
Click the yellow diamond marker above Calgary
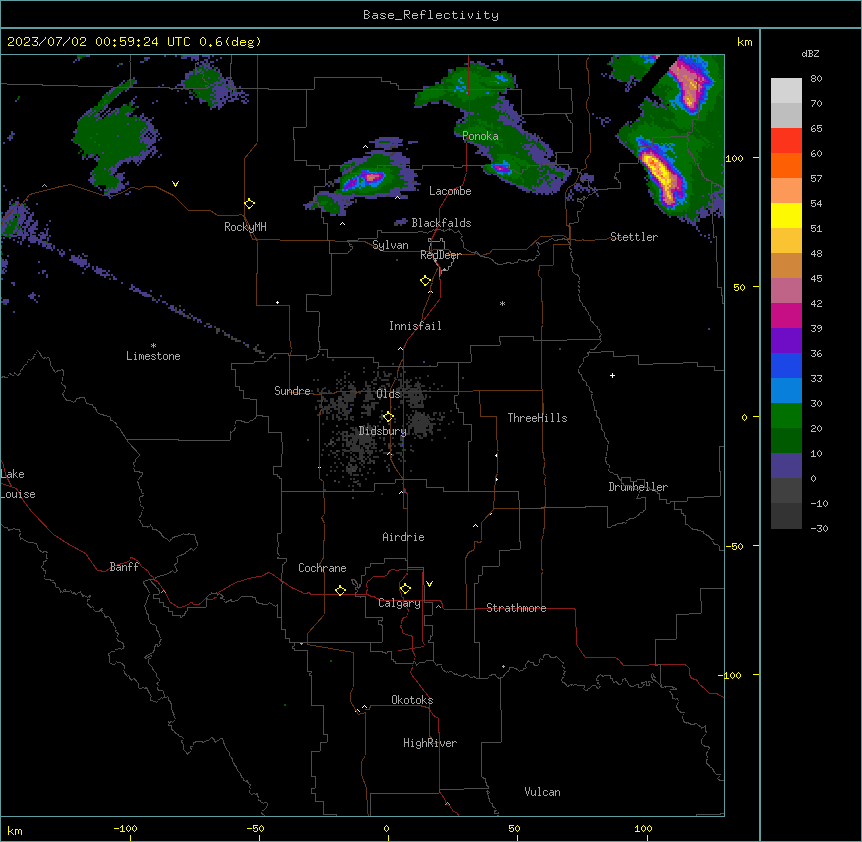pos(405,589)
